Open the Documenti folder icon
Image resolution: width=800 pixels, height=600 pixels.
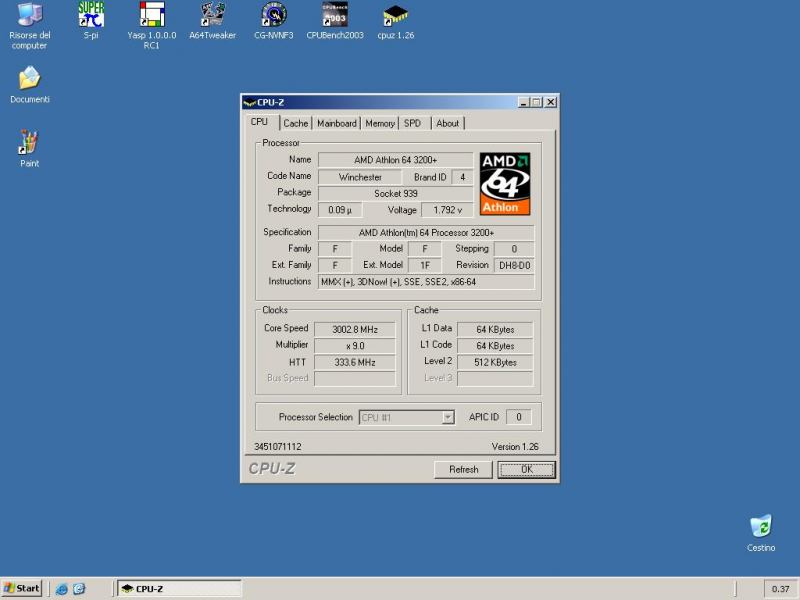(x=30, y=85)
